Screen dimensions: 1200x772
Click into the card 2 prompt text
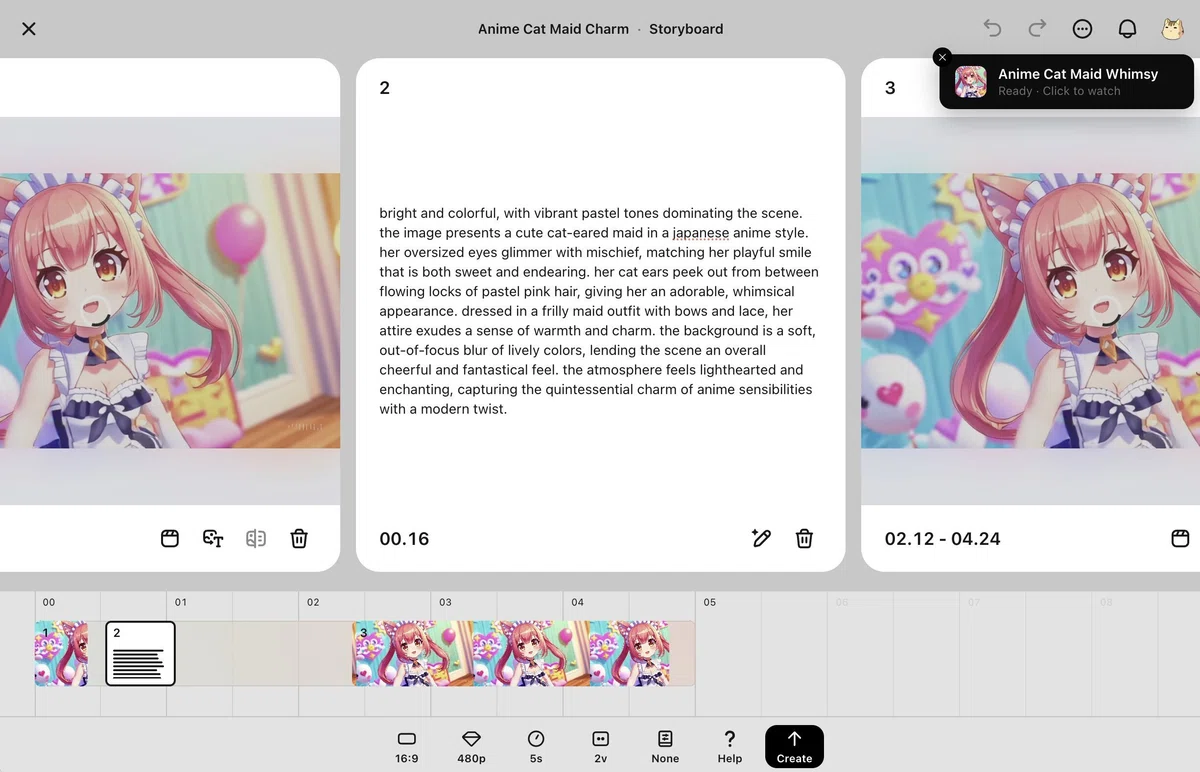[x=599, y=311]
